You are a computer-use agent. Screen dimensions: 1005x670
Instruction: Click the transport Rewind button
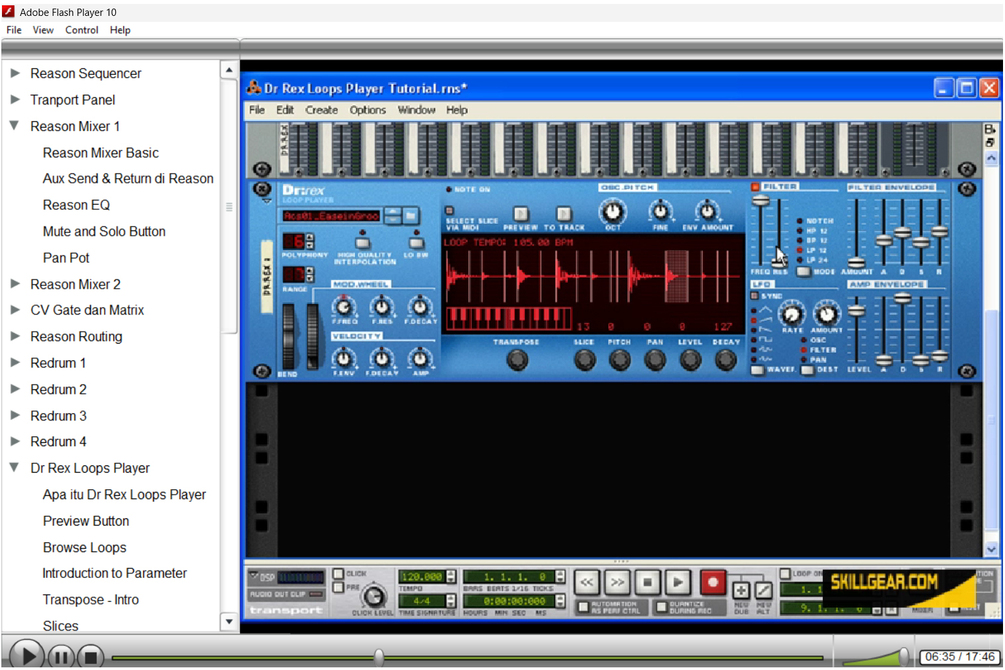point(586,583)
